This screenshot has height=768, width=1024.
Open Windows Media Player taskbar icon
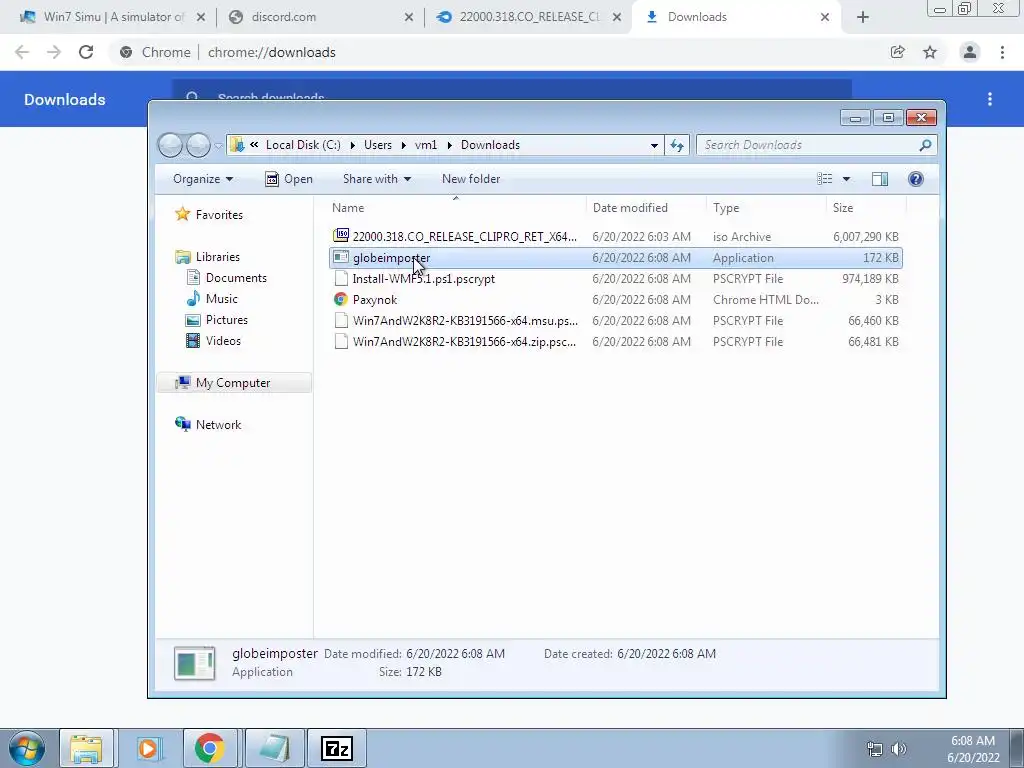click(x=148, y=748)
